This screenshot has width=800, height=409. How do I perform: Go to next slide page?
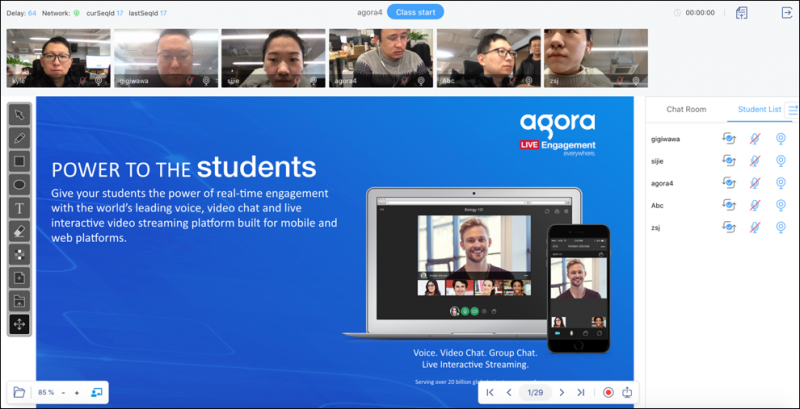[x=561, y=393]
